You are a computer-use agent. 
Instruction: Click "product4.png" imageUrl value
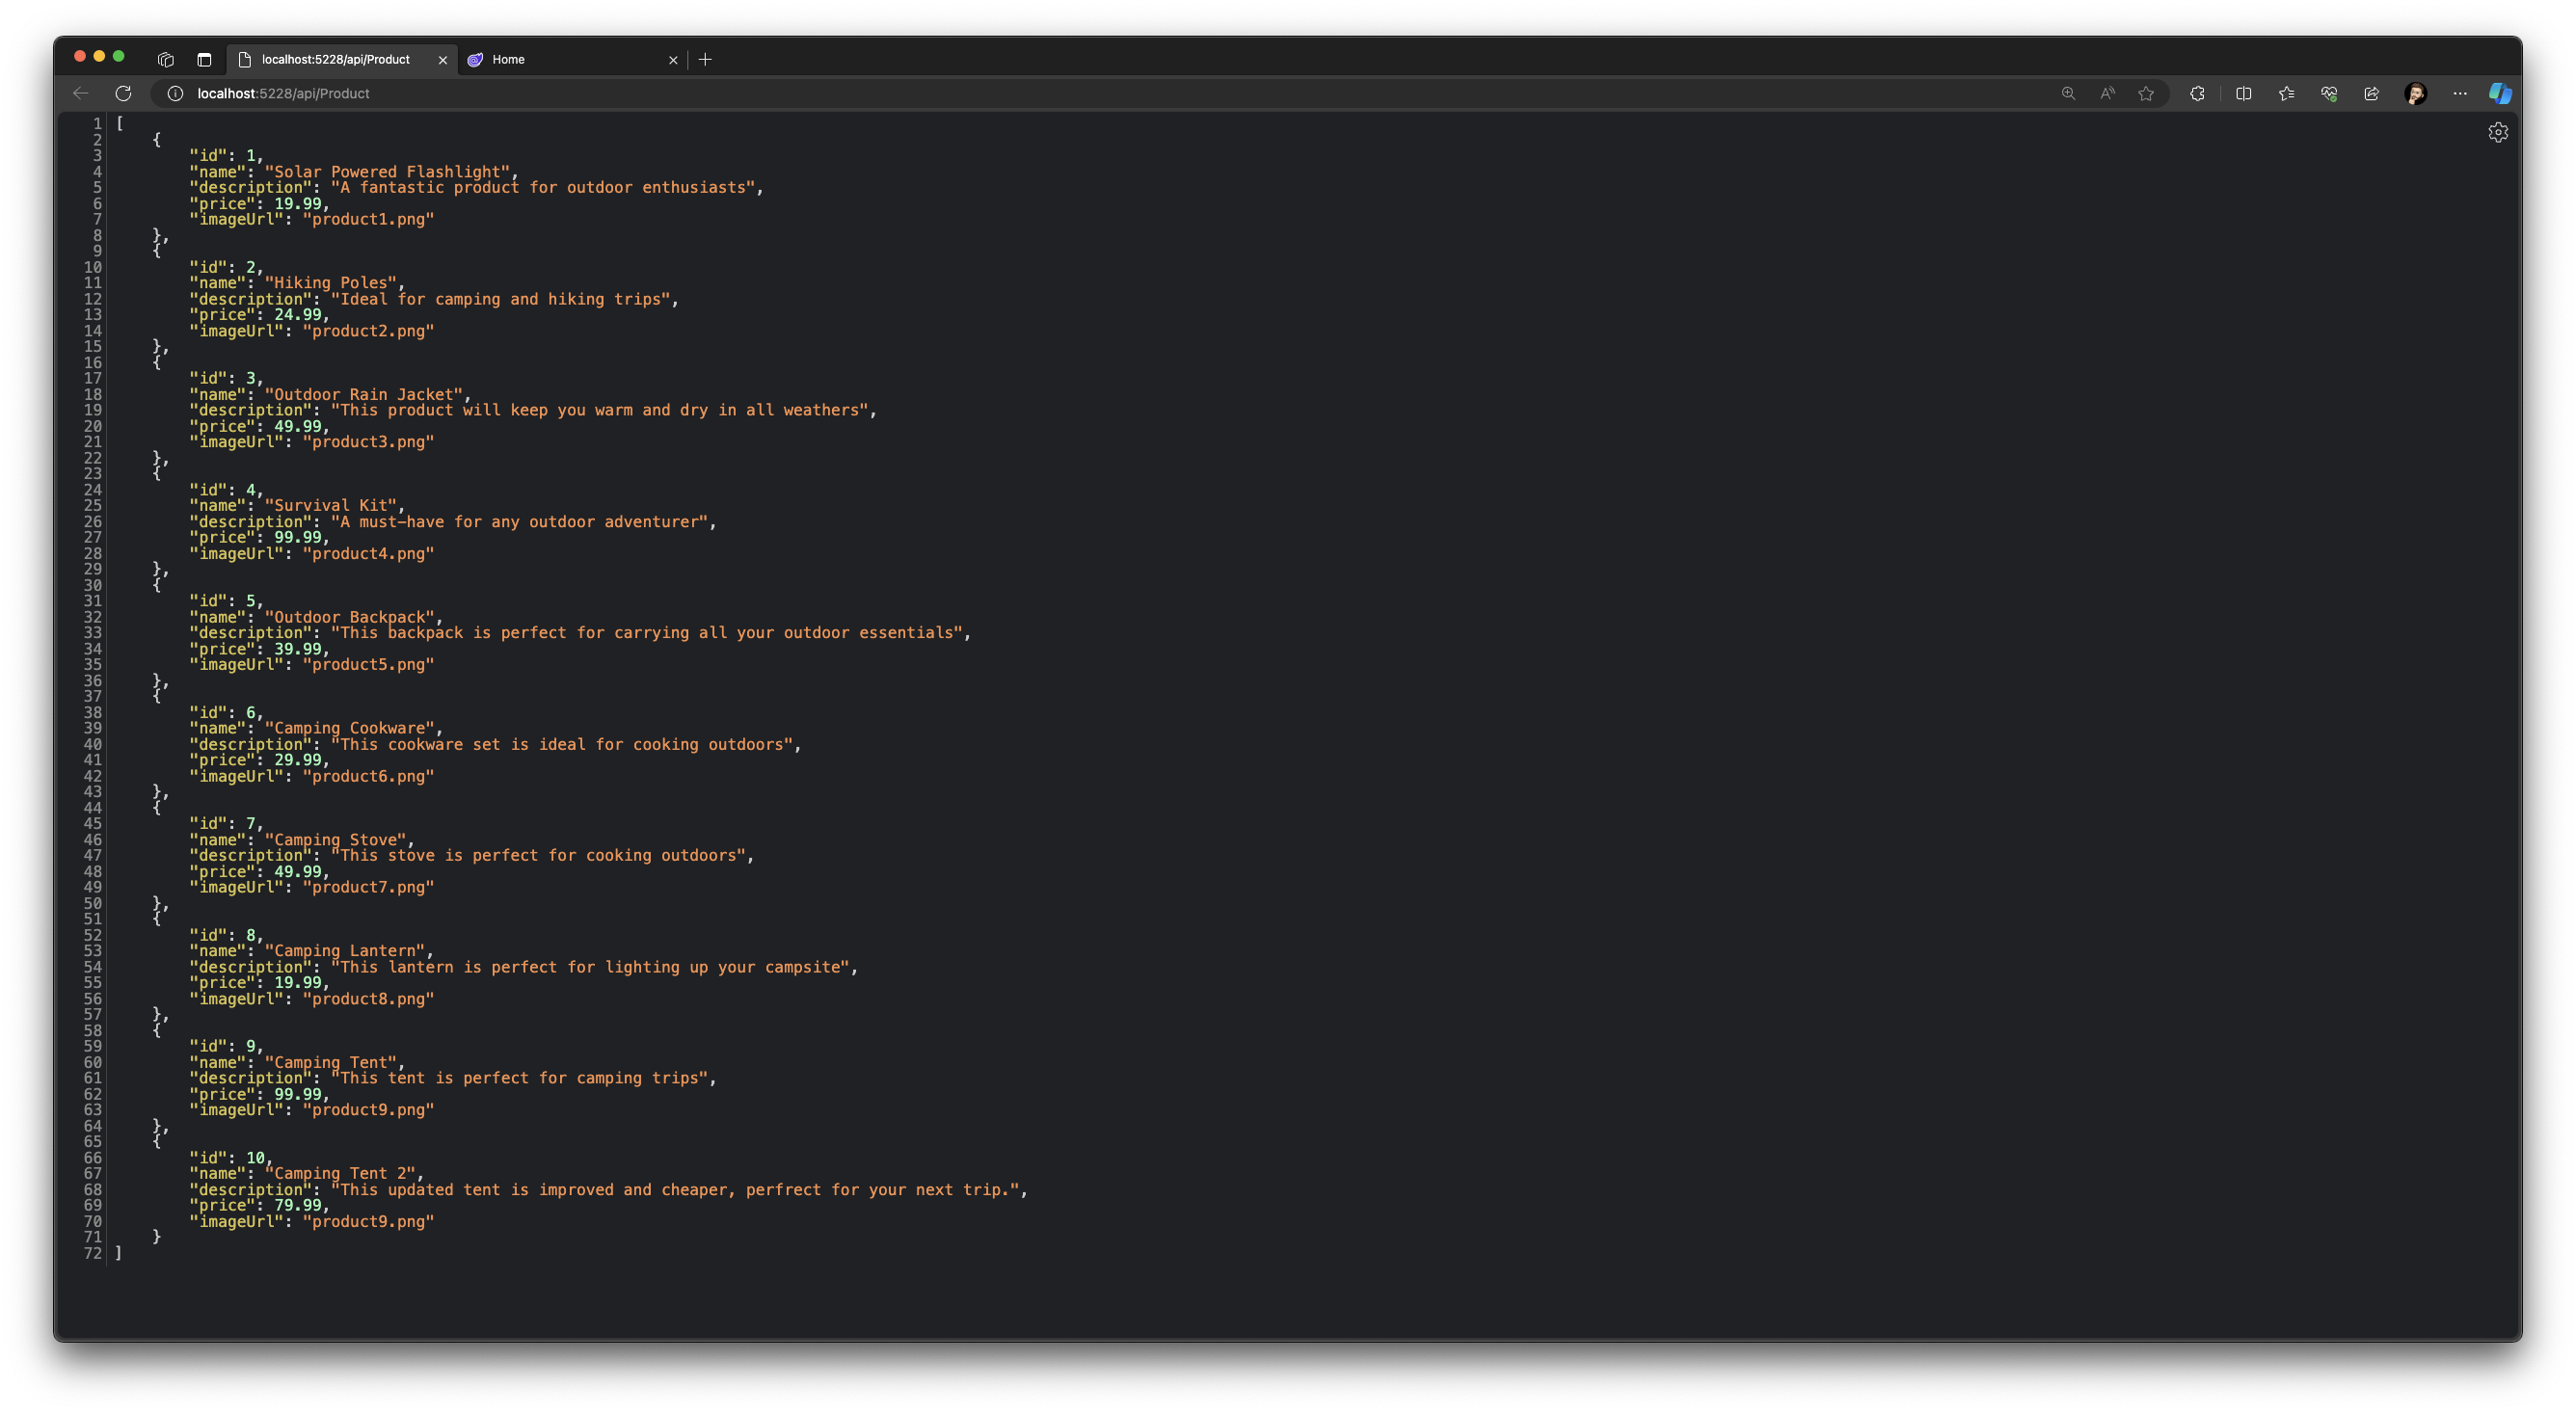(x=369, y=553)
